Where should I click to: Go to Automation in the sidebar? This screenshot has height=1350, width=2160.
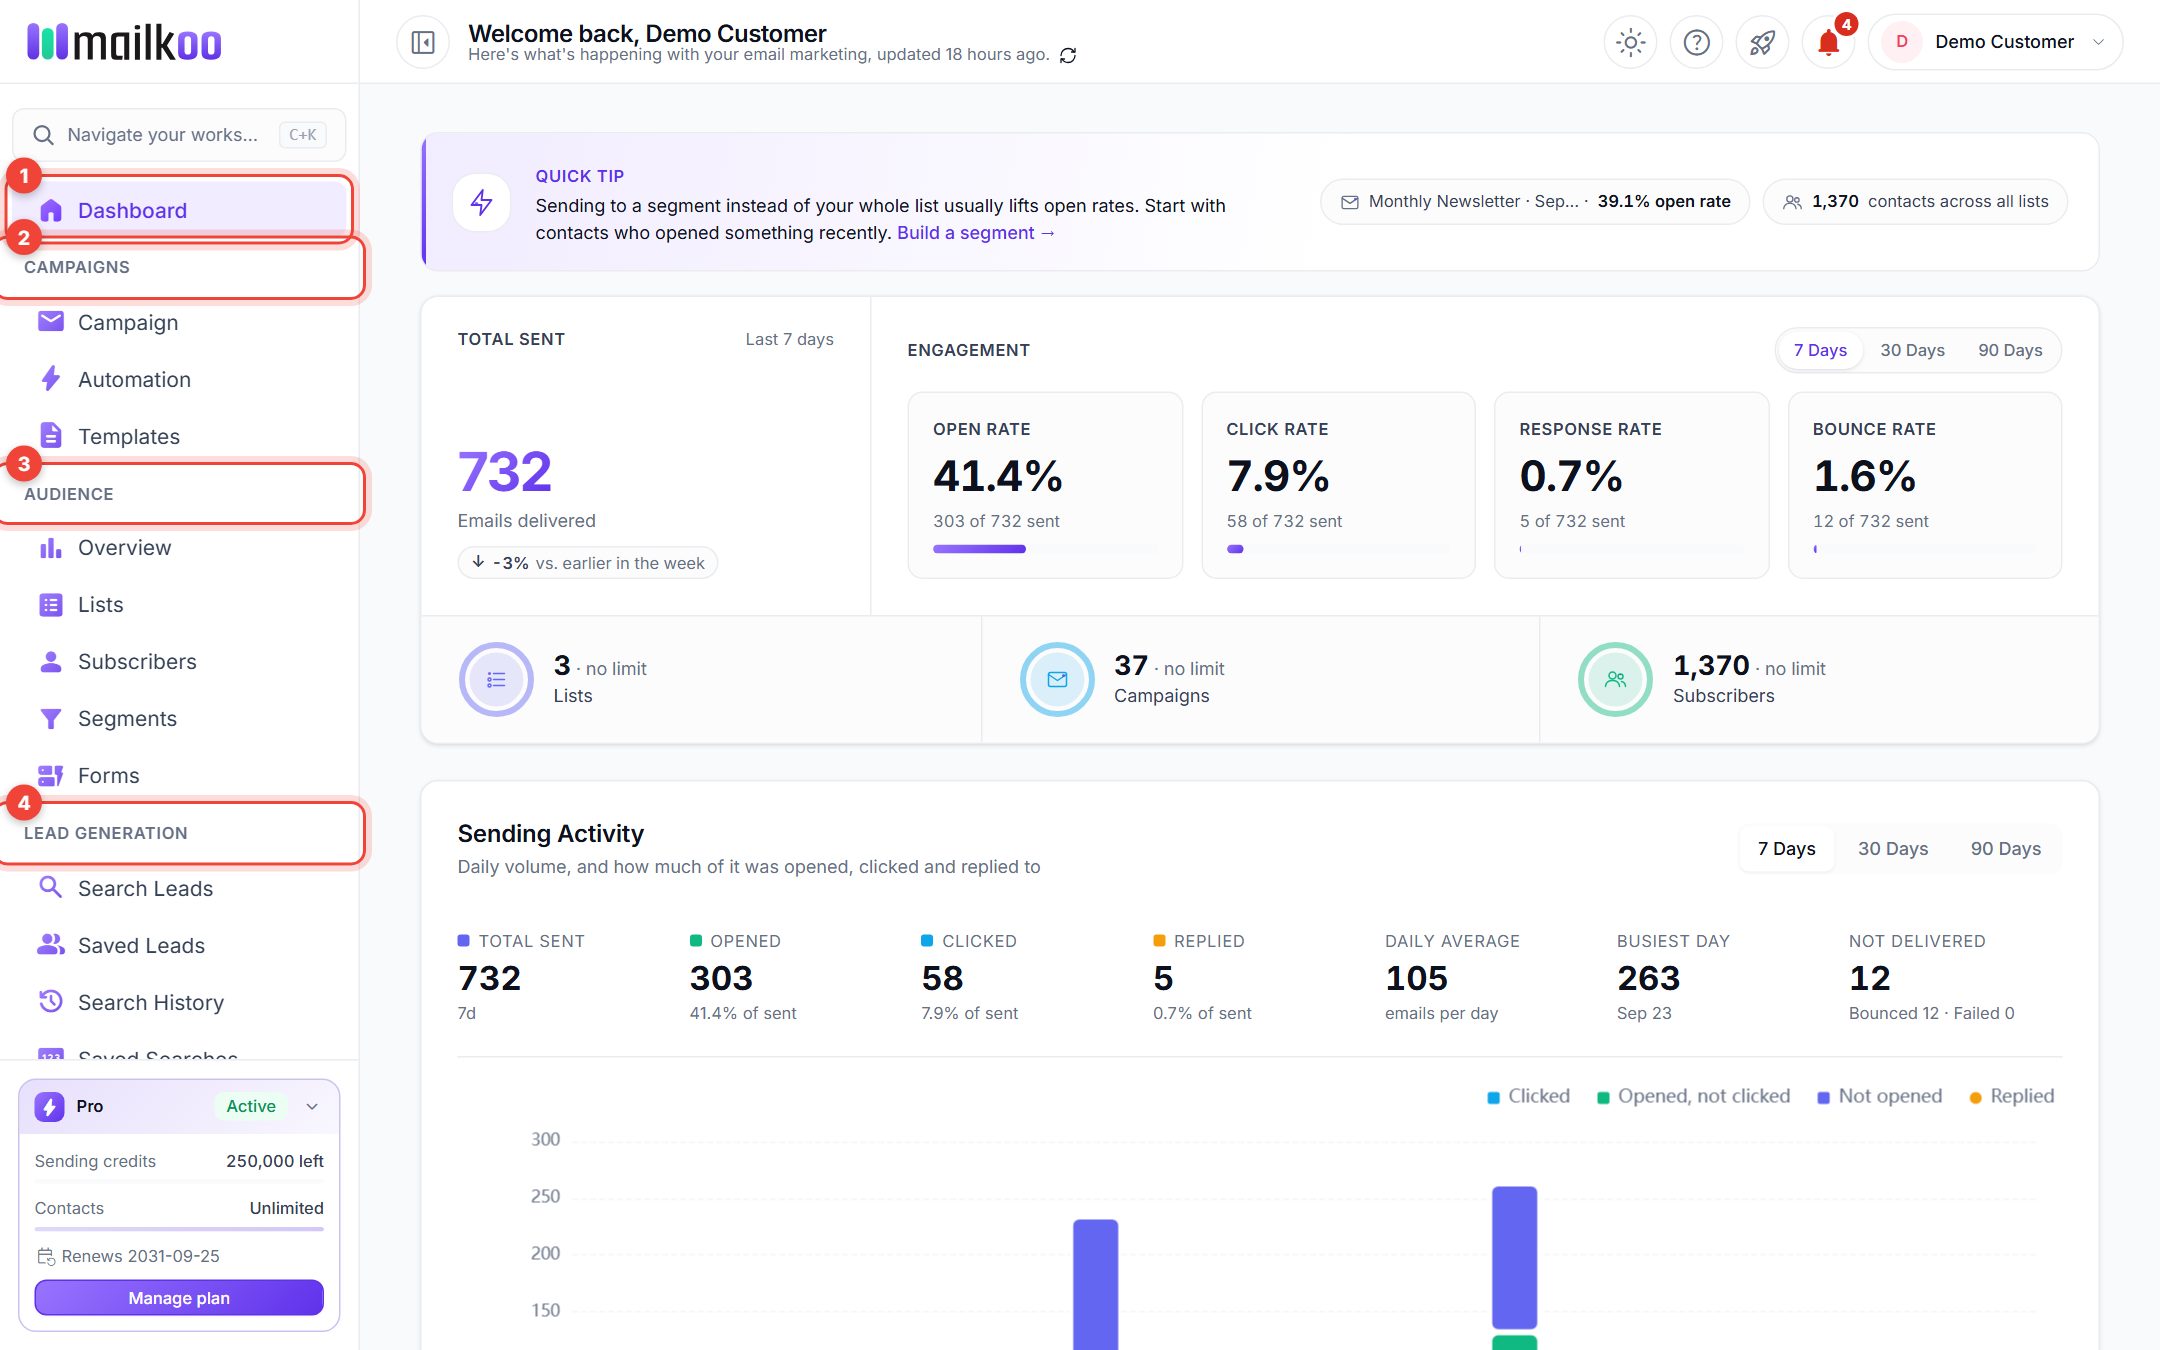tap(179, 379)
